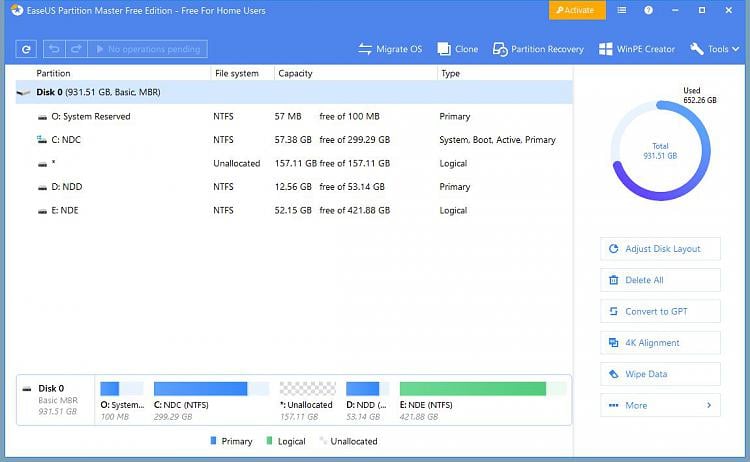Click the No operations pending execute button
Screen dimensions: 750x462
pyautogui.click(x=148, y=49)
